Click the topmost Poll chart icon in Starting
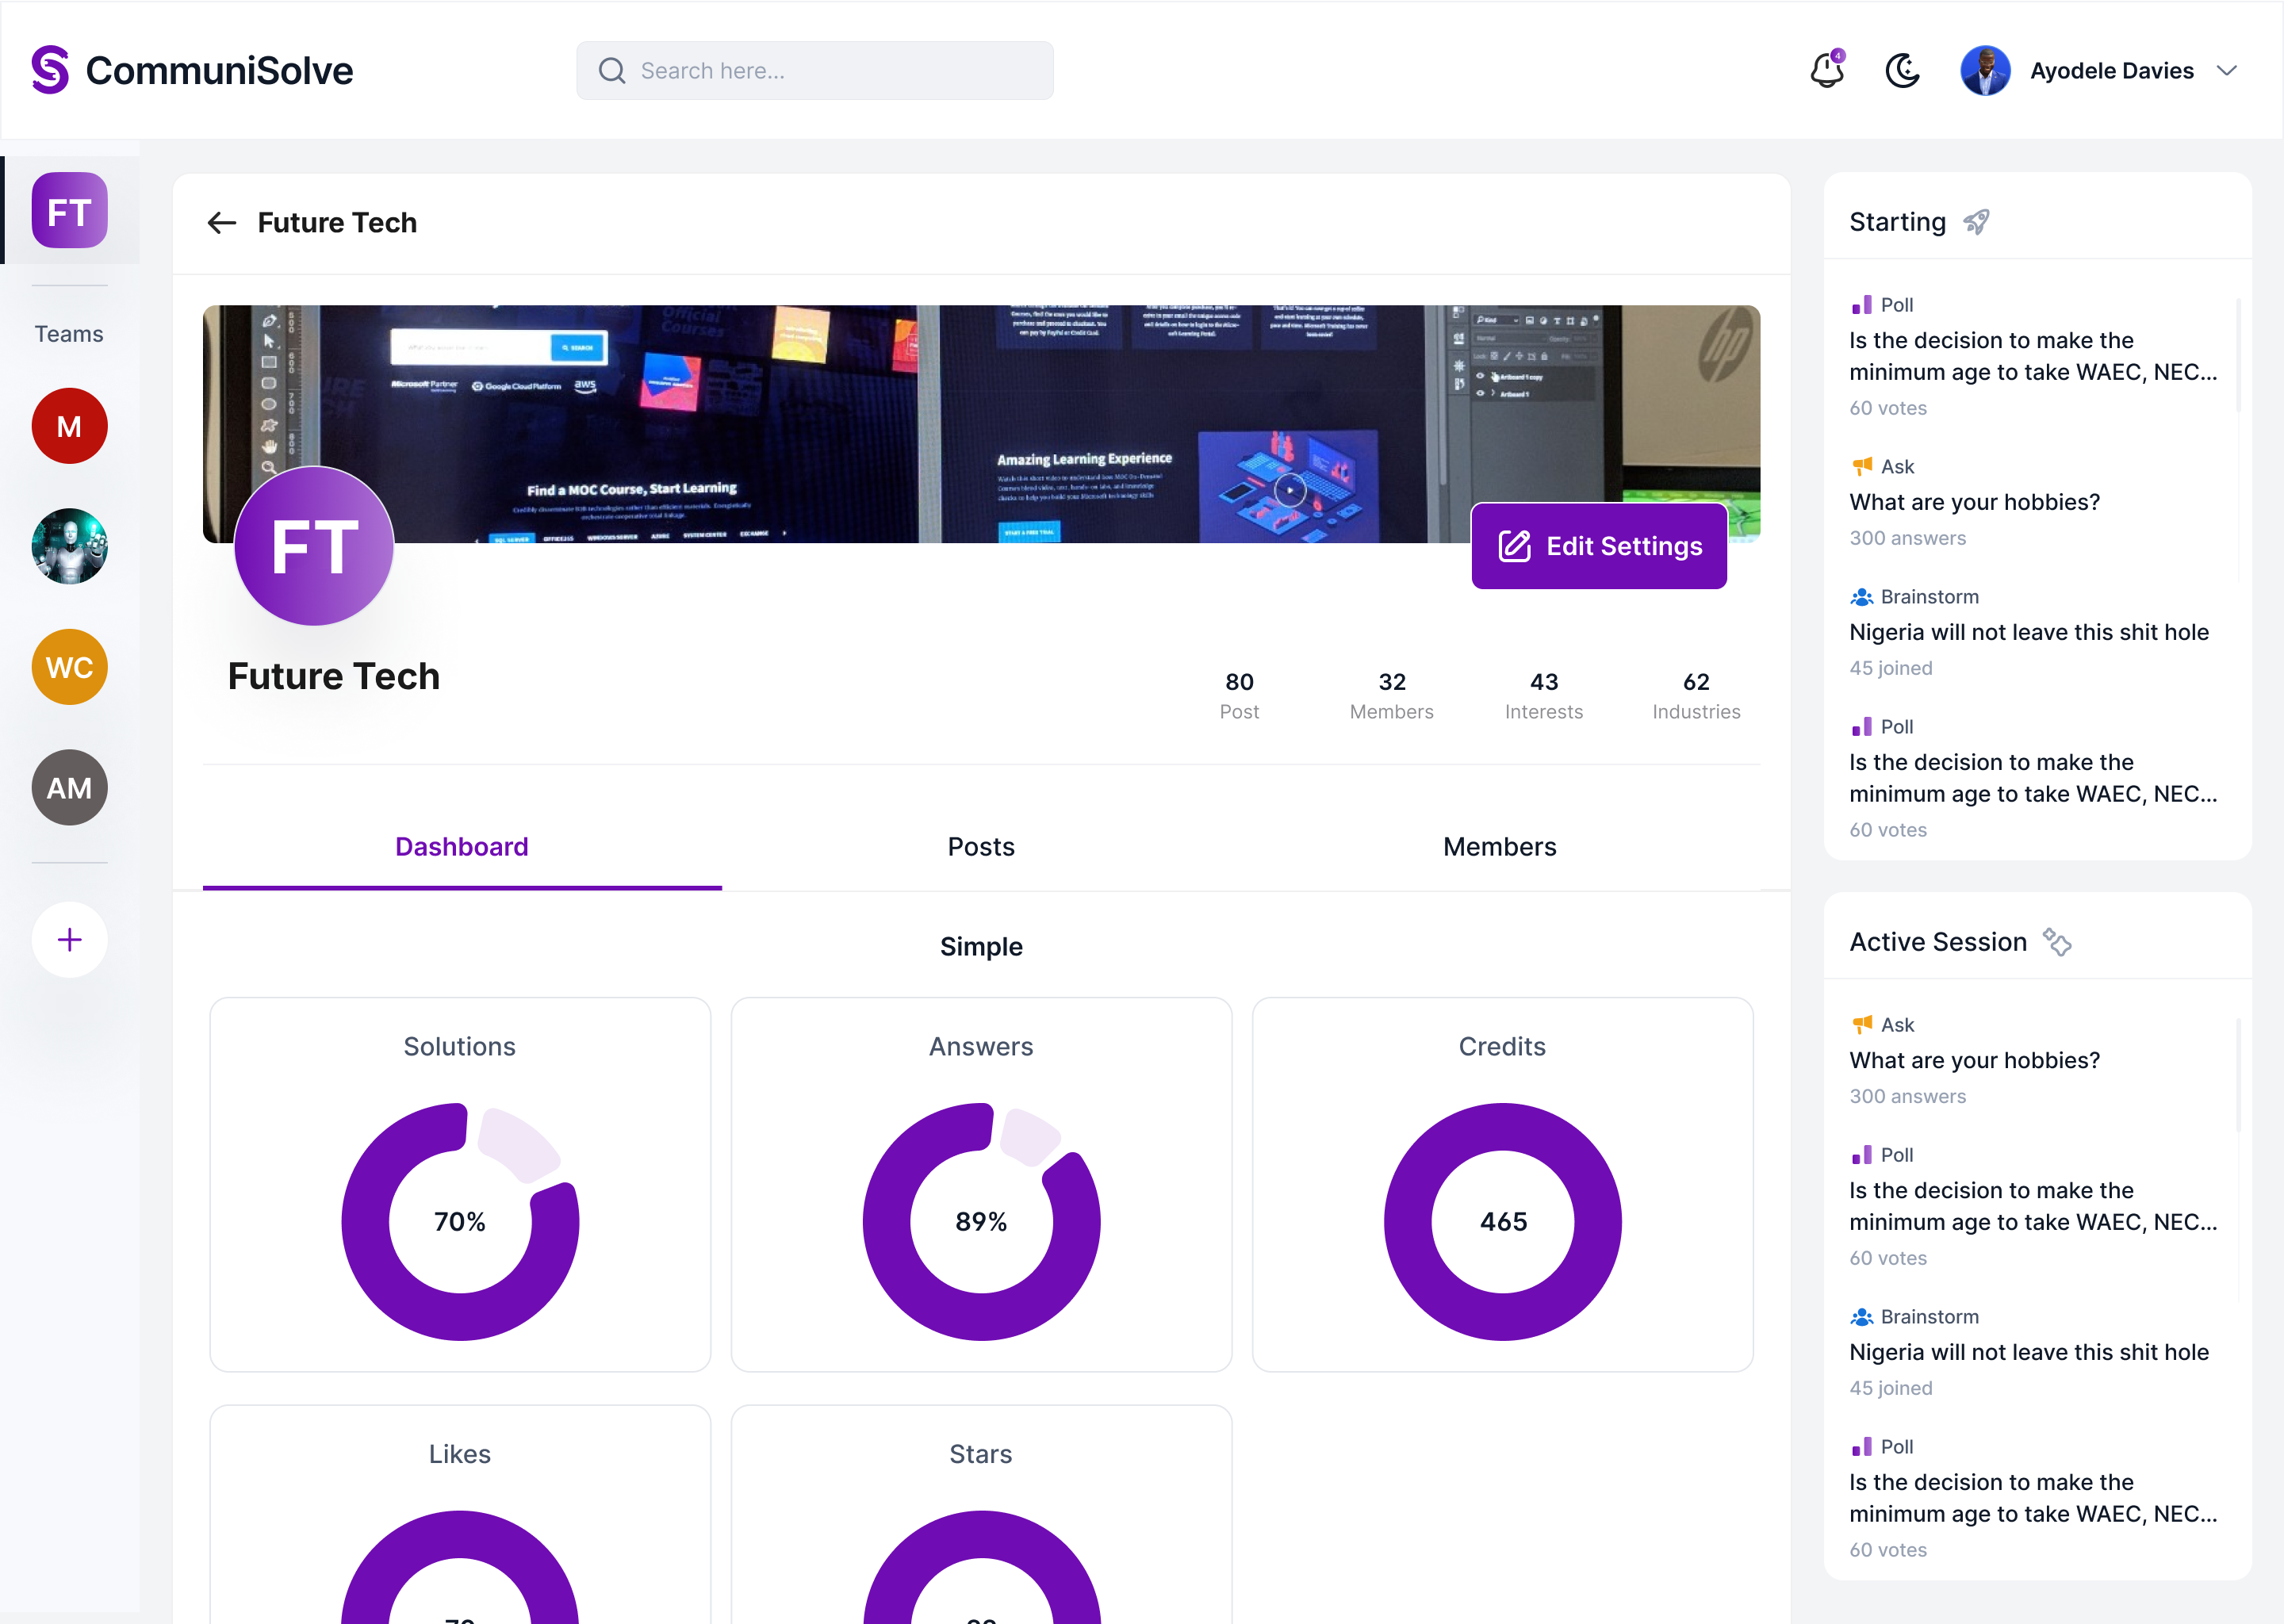 pos(1861,305)
